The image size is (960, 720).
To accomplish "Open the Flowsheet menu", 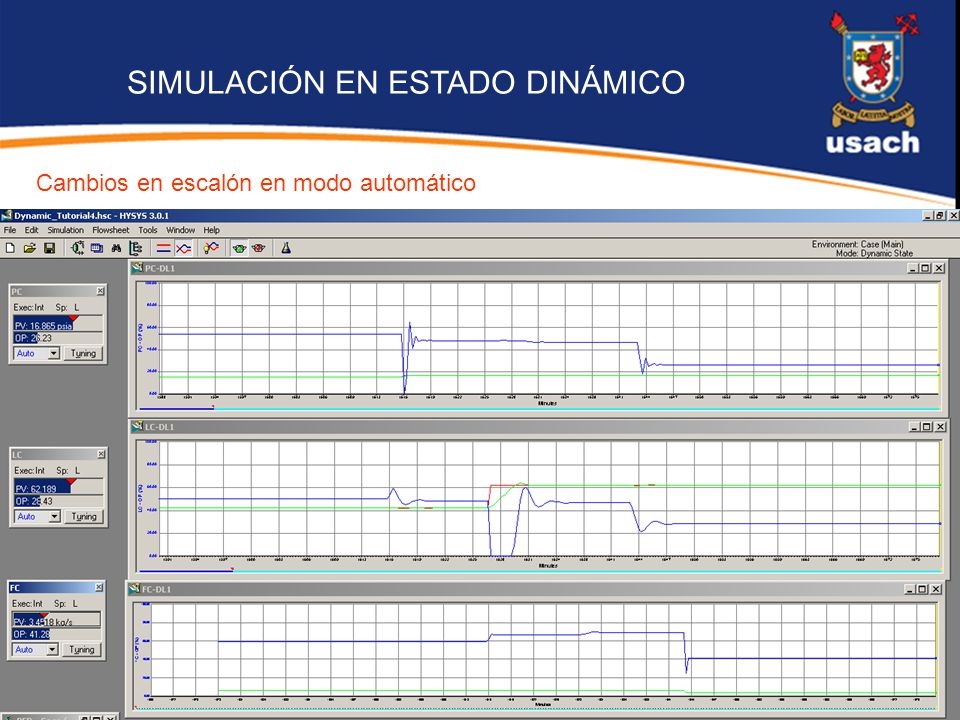I will (x=111, y=230).
